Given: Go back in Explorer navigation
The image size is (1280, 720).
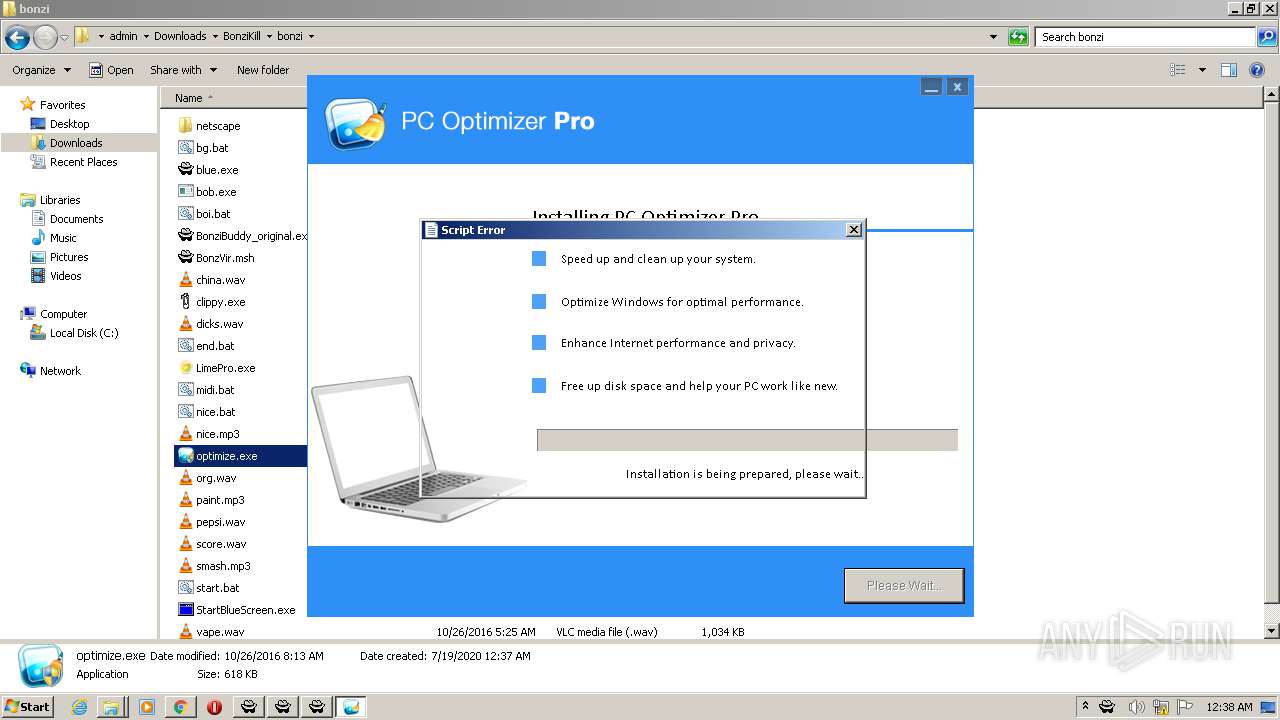Looking at the screenshot, I should 17,38.
